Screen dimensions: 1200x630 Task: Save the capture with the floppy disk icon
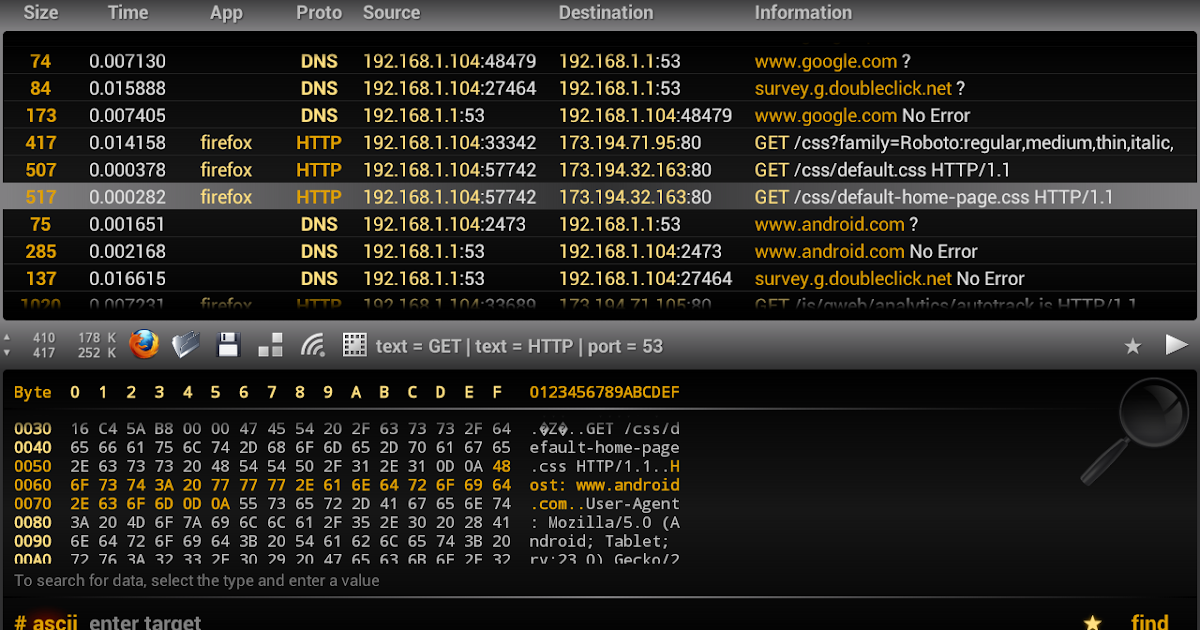(x=228, y=343)
